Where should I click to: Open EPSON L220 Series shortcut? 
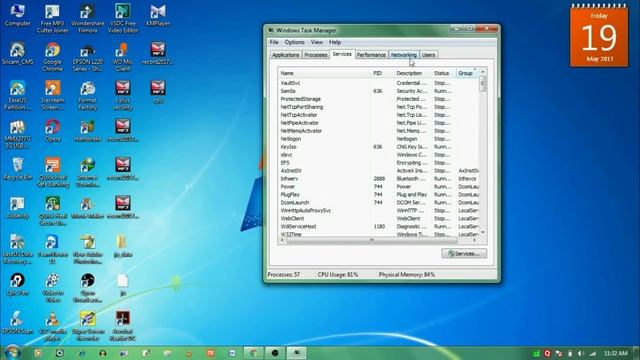pos(87,57)
